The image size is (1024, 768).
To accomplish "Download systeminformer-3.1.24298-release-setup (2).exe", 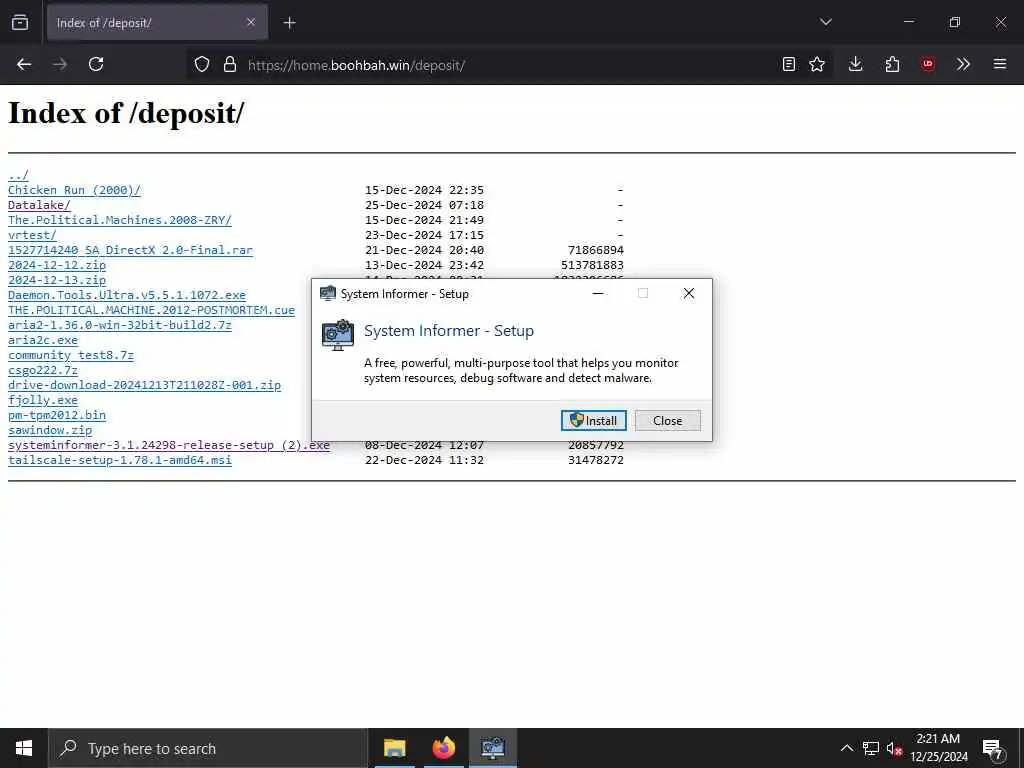I will (169, 445).
